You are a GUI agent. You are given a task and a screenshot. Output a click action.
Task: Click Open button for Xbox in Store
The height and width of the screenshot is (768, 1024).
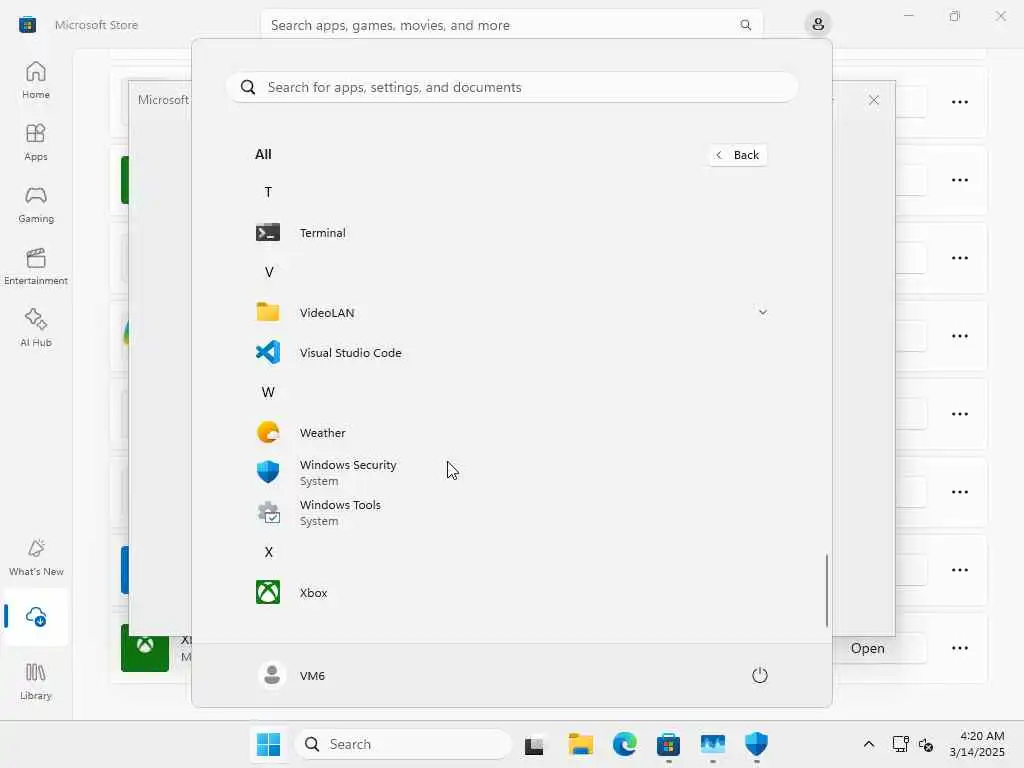point(867,648)
